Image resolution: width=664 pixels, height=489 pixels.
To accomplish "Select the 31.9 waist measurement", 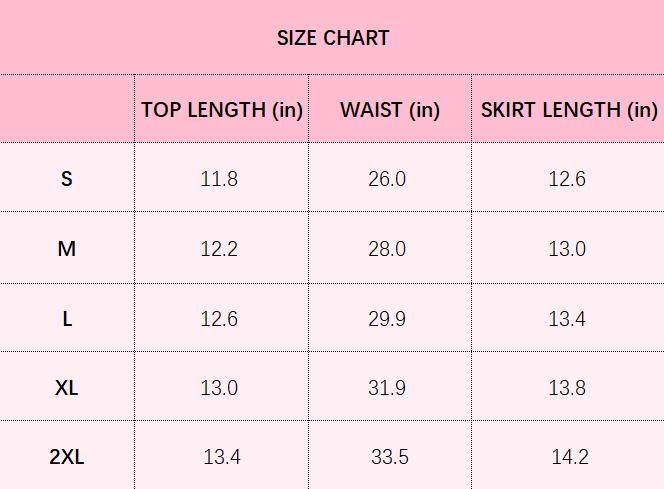I will (x=387, y=388).
